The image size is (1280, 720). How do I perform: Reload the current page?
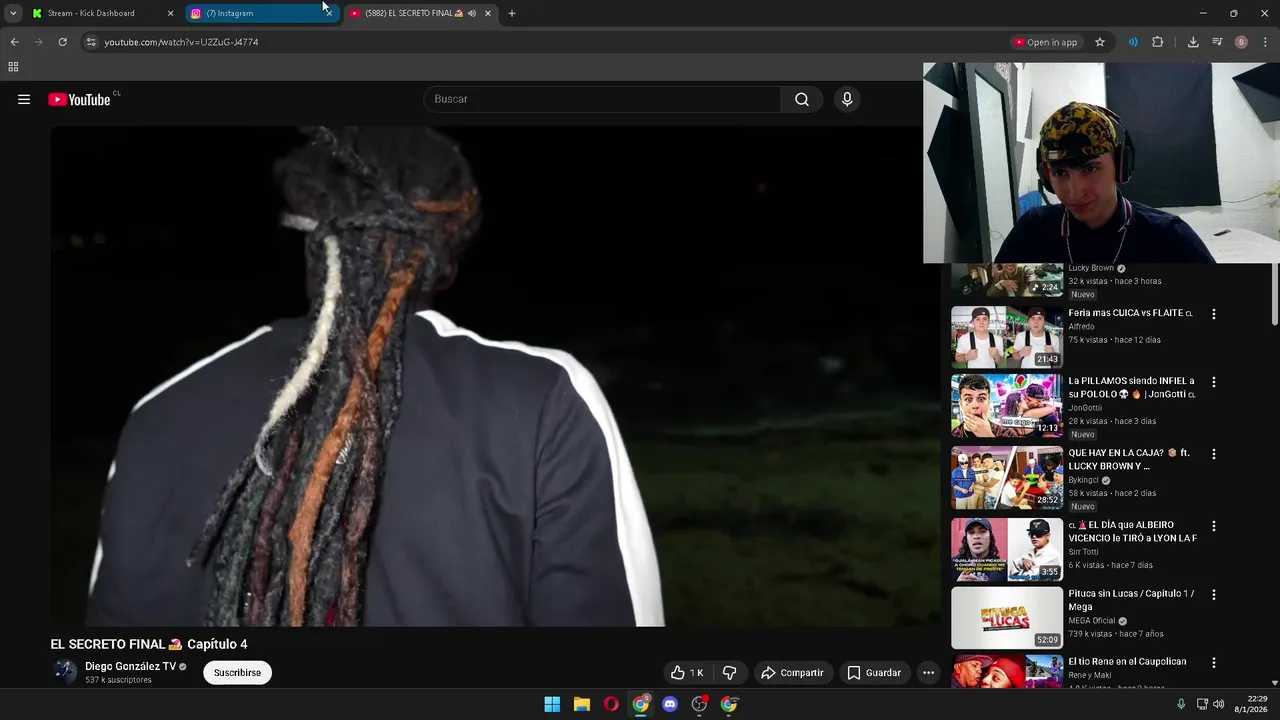tap(62, 42)
